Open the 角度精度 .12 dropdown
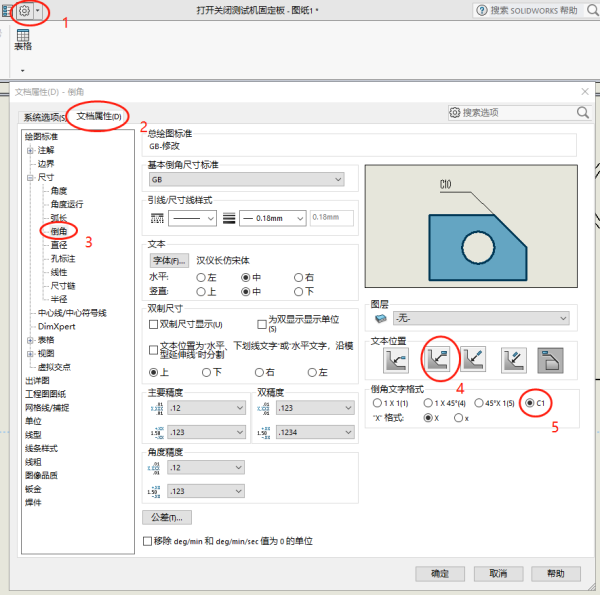Image resolution: width=600 pixels, height=595 pixels. tap(206, 468)
